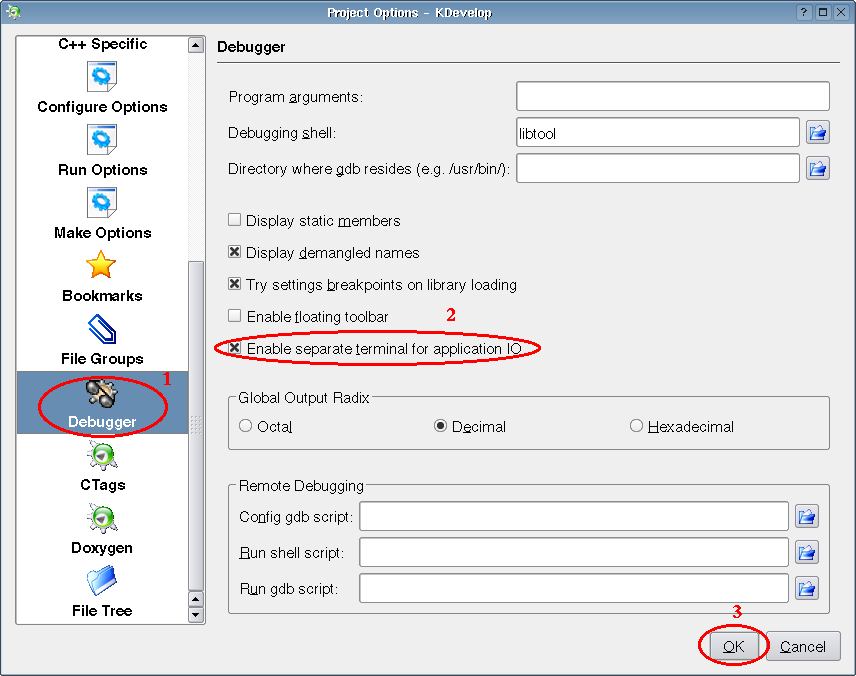This screenshot has width=856, height=676.
Task: Click the Make Options label in sidebar
Action: pyautogui.click(x=103, y=233)
